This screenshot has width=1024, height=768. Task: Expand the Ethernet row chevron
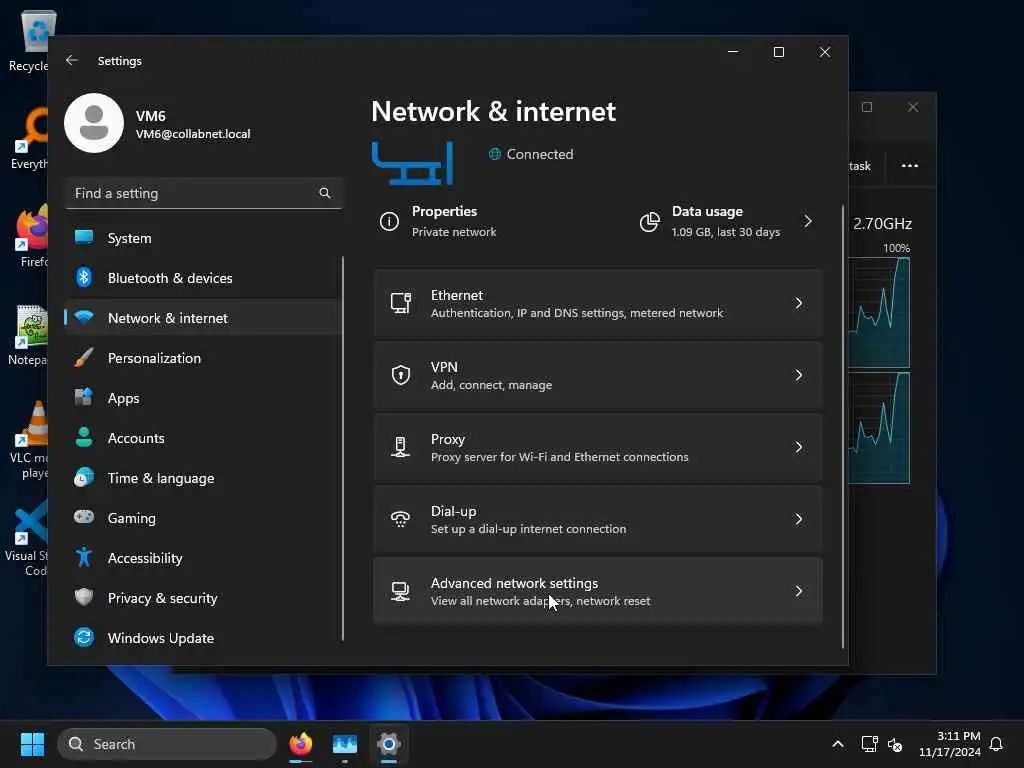(799, 303)
